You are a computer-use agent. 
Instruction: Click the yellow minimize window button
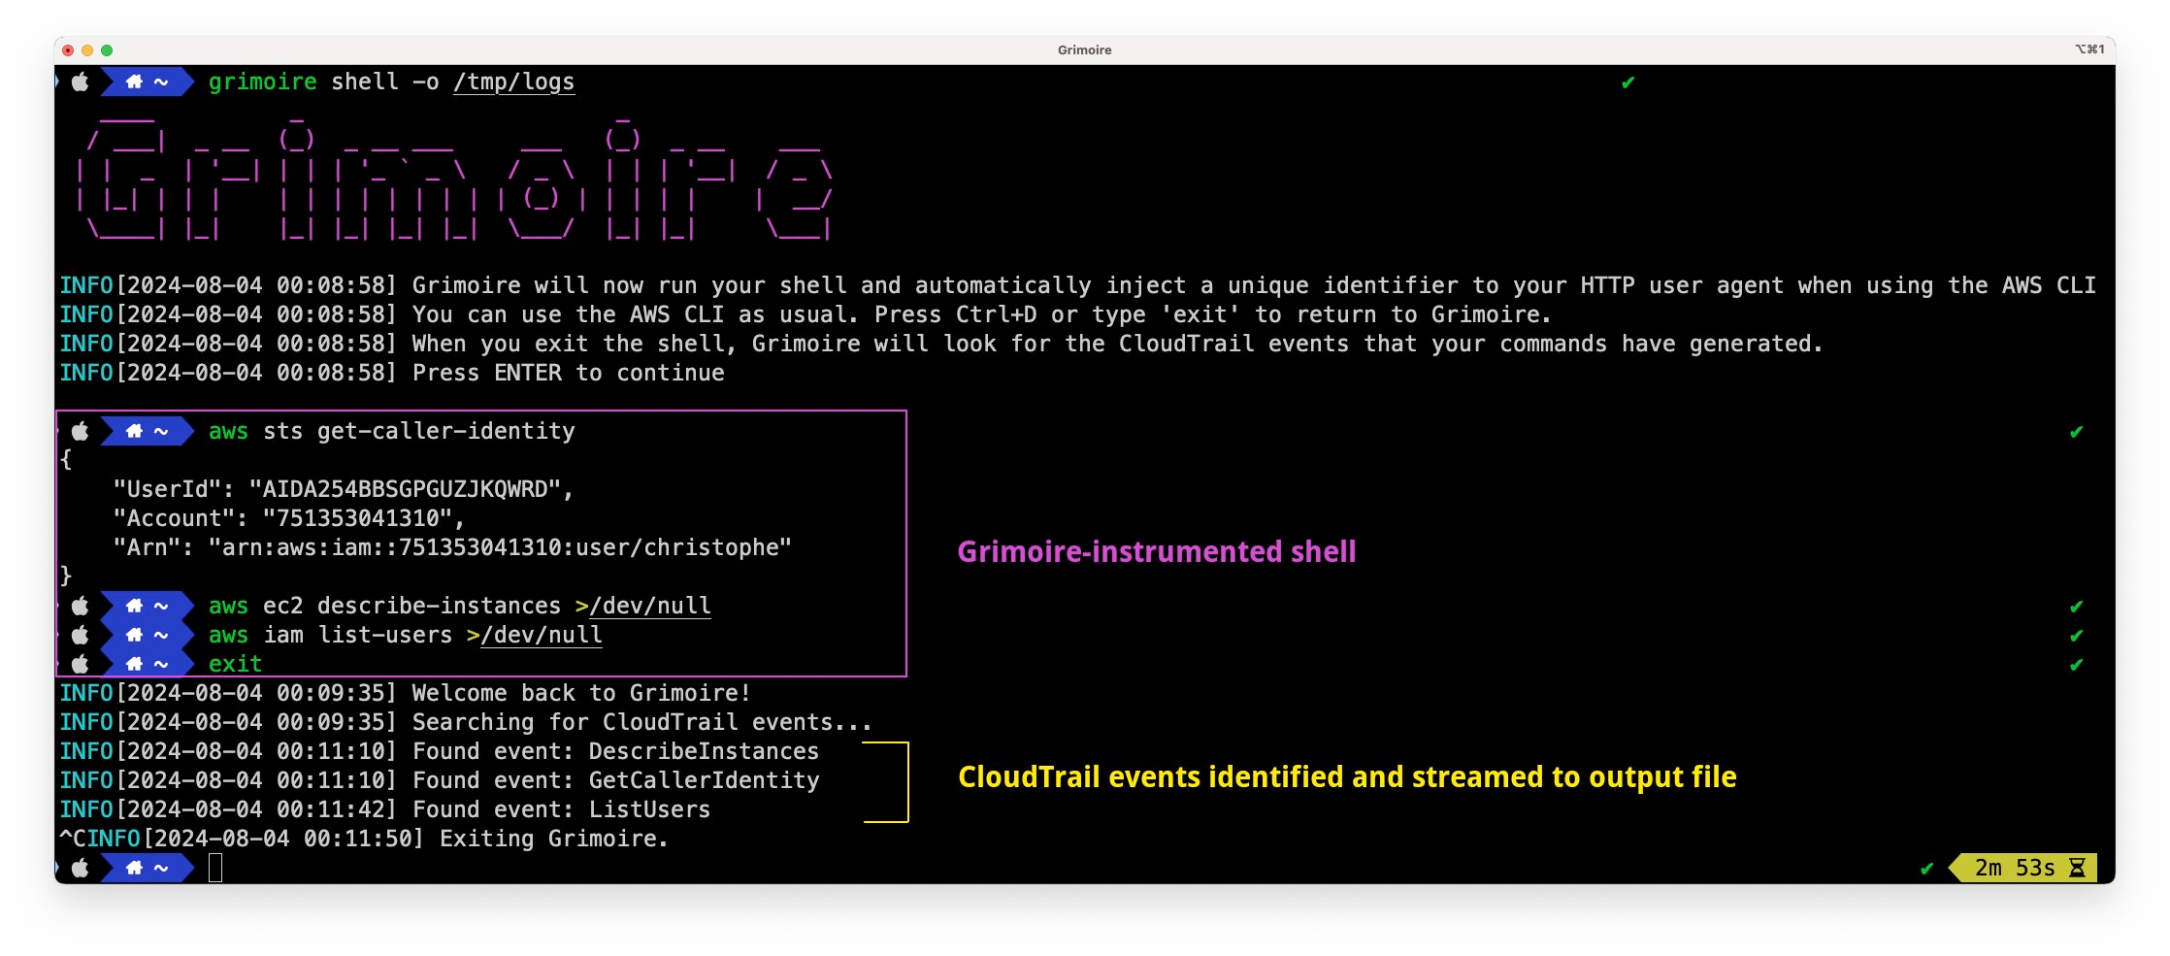point(87,50)
